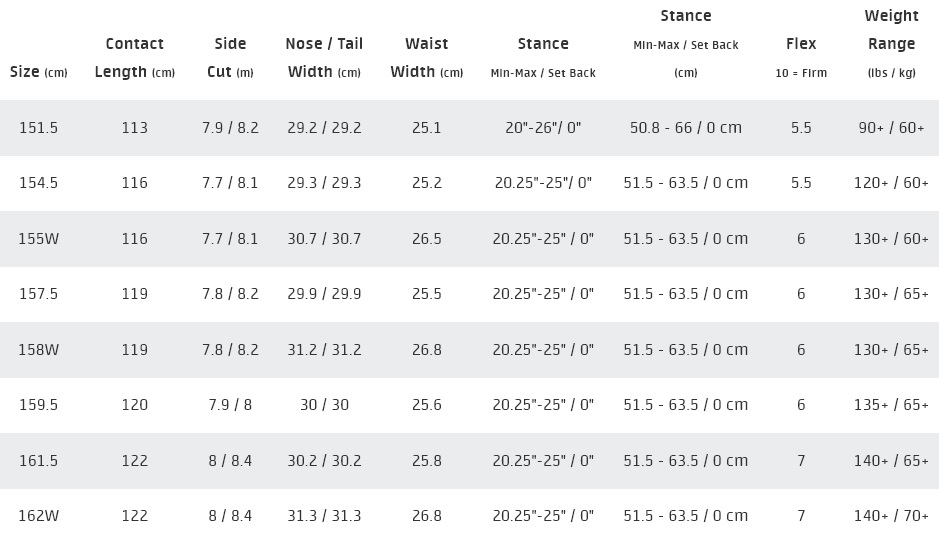The image size is (939, 535).
Task: Click the 7.9 / 8 side cut value
Action: 230,405
